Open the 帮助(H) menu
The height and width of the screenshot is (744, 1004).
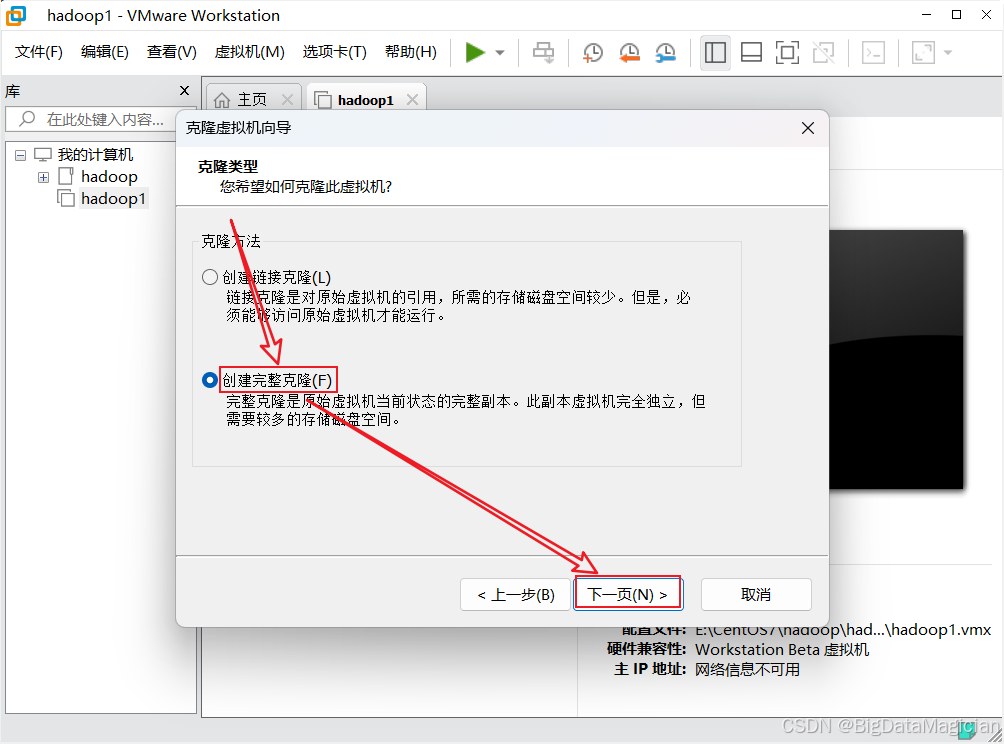(x=410, y=52)
